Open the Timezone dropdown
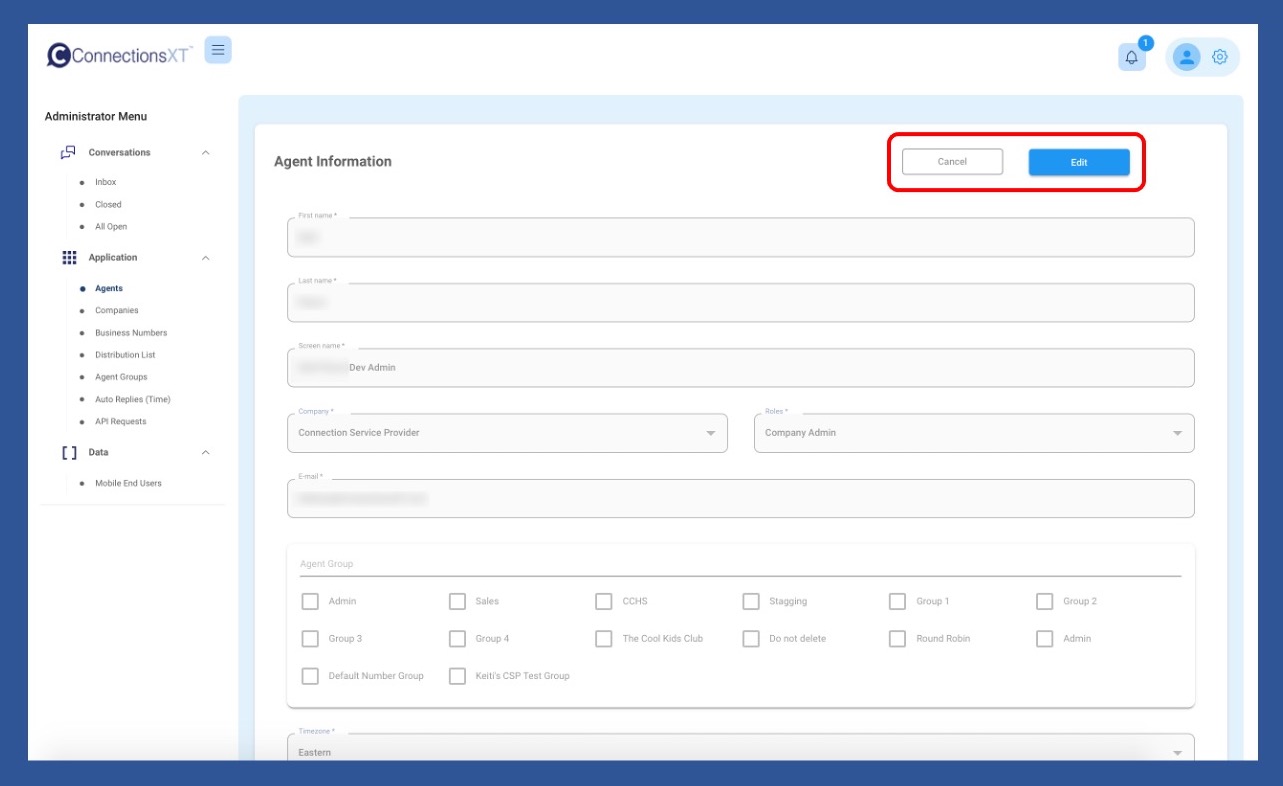Viewport: 1283px width, 786px height. tap(740, 751)
